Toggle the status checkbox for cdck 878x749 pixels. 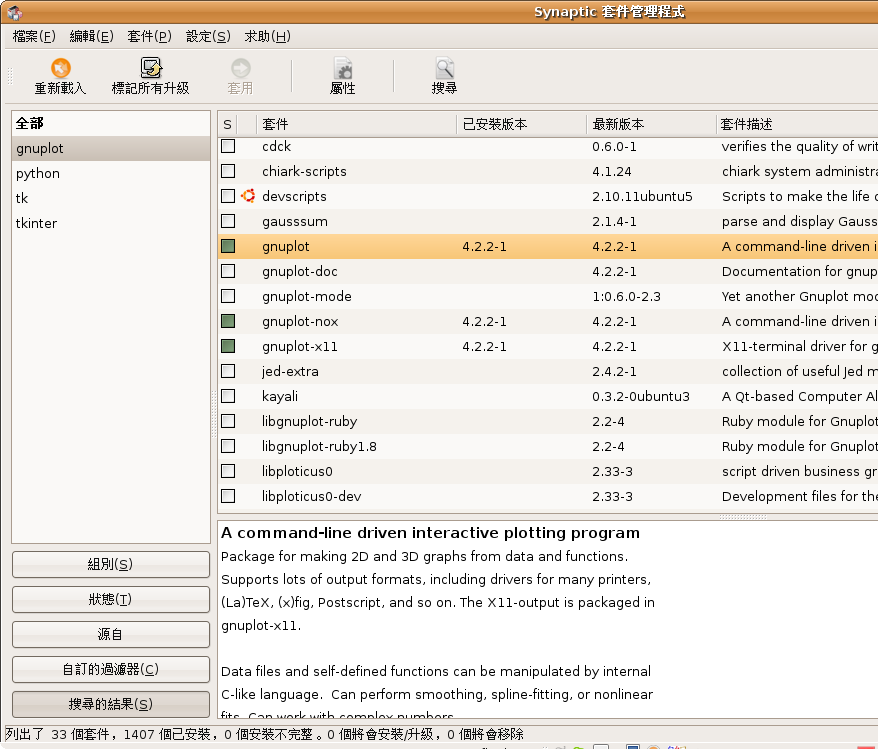(x=228, y=146)
